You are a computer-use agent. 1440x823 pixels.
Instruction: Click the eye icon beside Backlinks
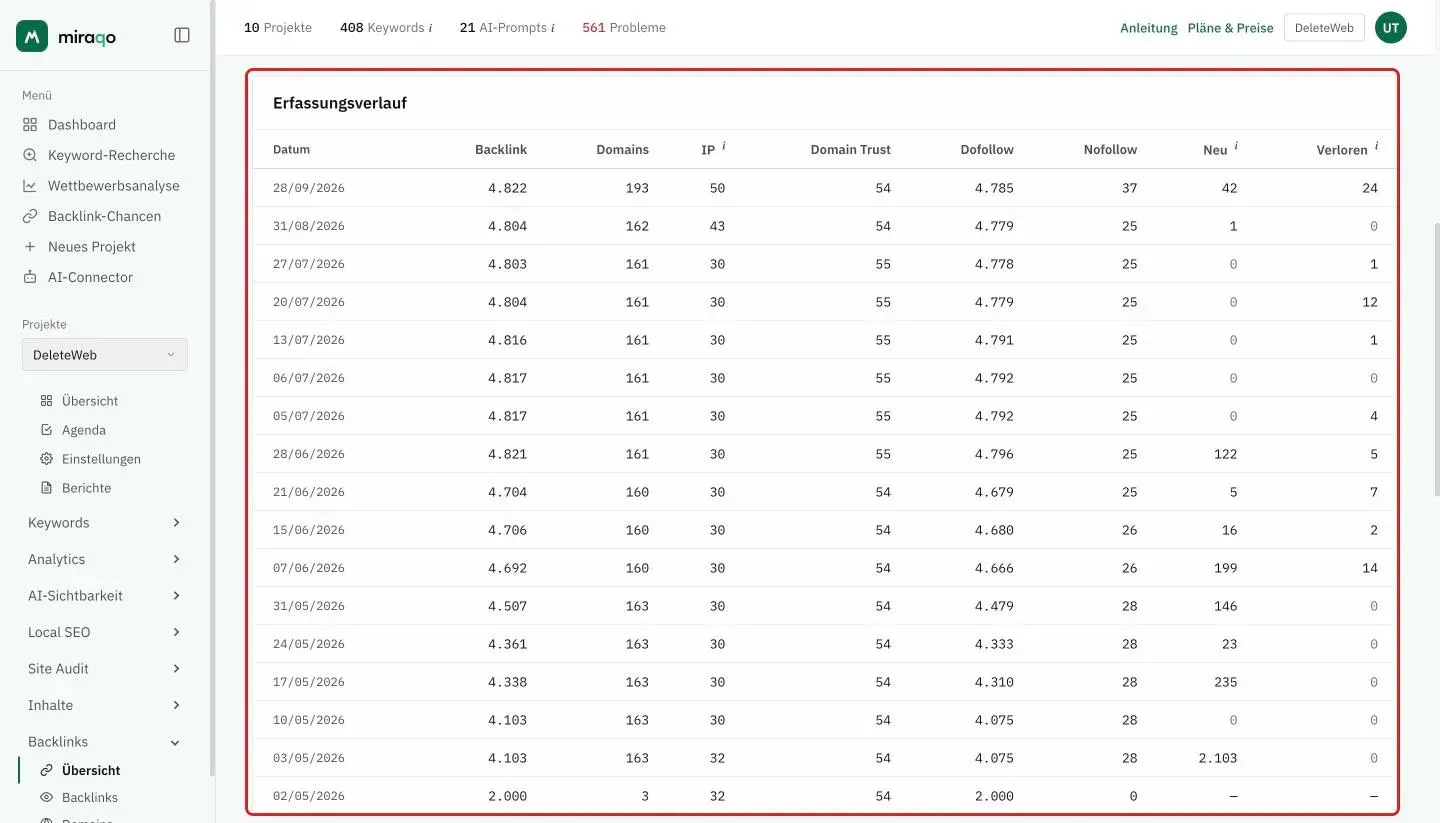[x=46, y=798]
